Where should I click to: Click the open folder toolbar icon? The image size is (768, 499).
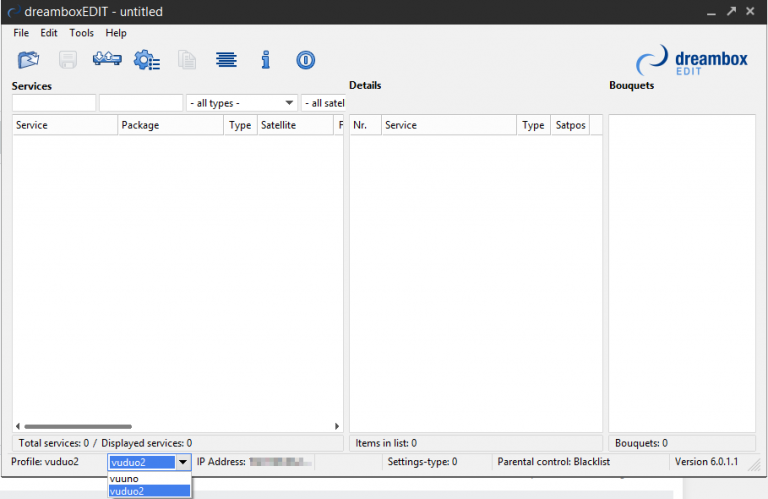(29, 60)
